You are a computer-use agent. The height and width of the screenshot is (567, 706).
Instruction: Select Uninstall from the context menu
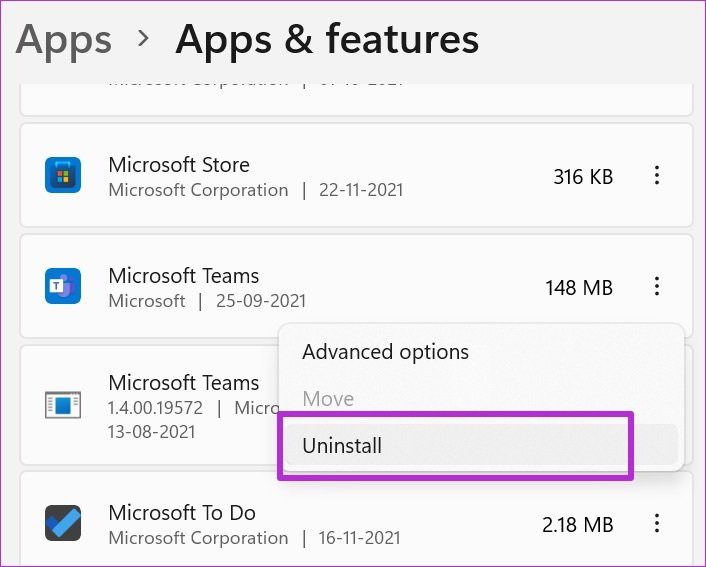tap(342, 445)
